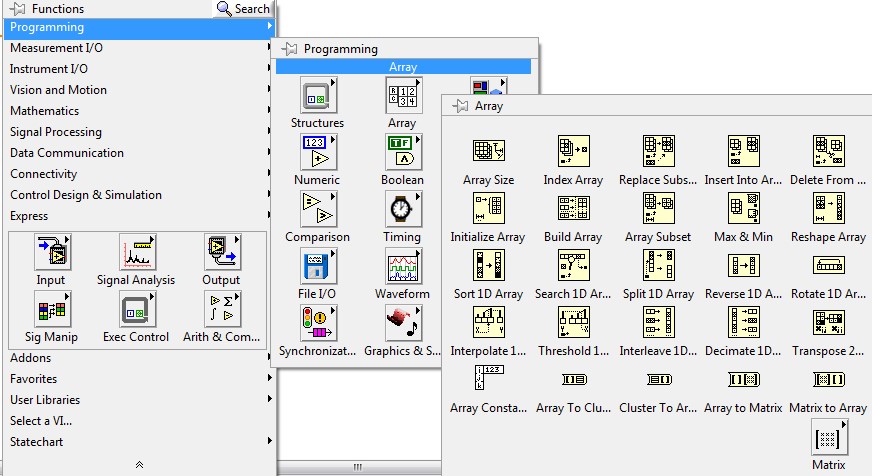Select the Array Size function icon
This screenshot has width=872, height=476.
coord(489,151)
